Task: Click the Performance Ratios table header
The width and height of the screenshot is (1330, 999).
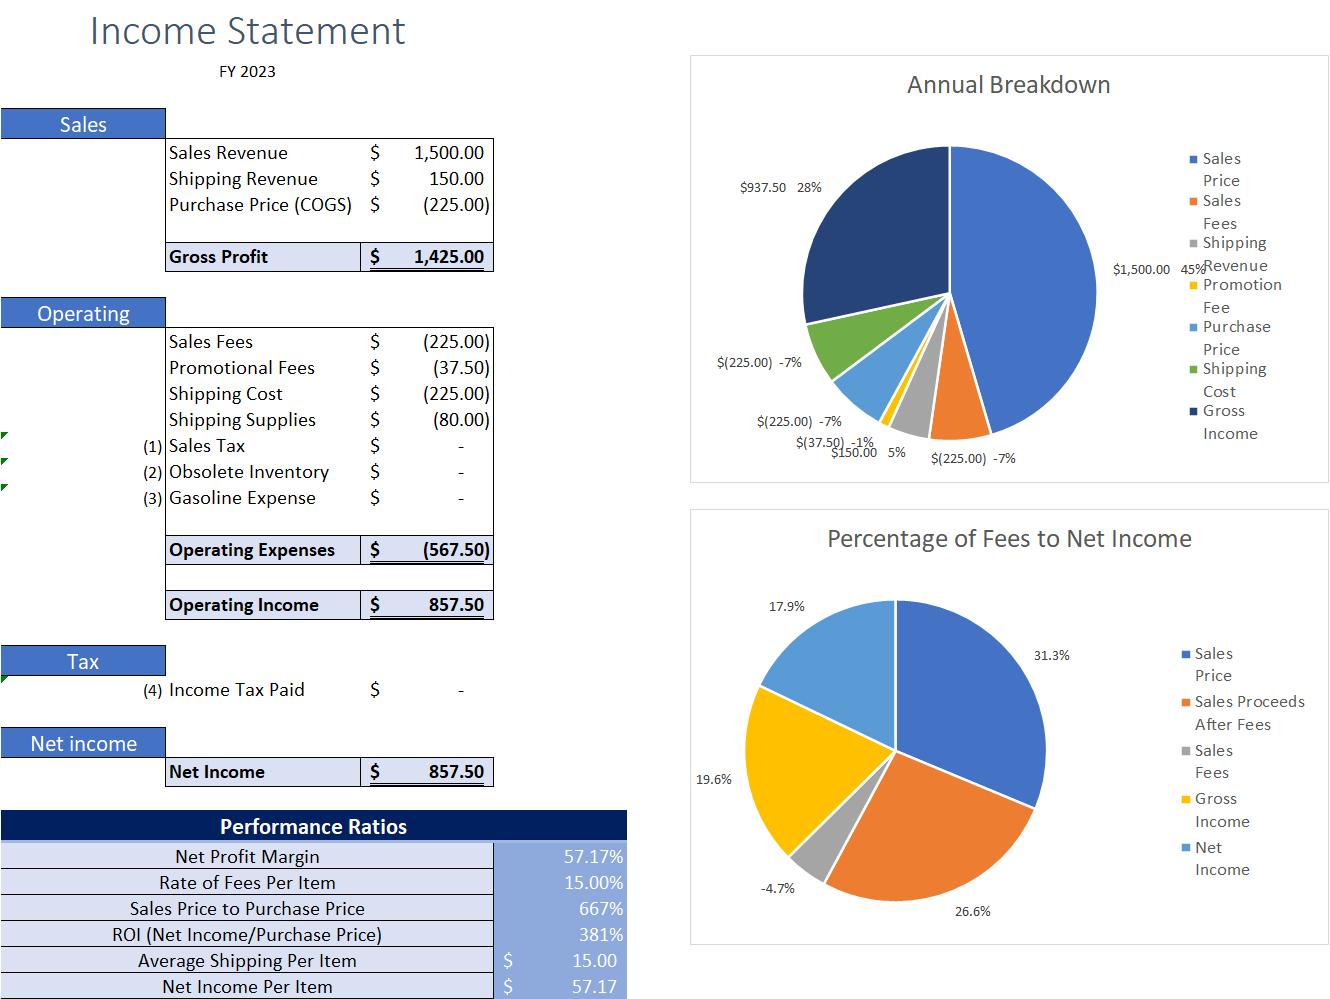Action: (x=313, y=826)
